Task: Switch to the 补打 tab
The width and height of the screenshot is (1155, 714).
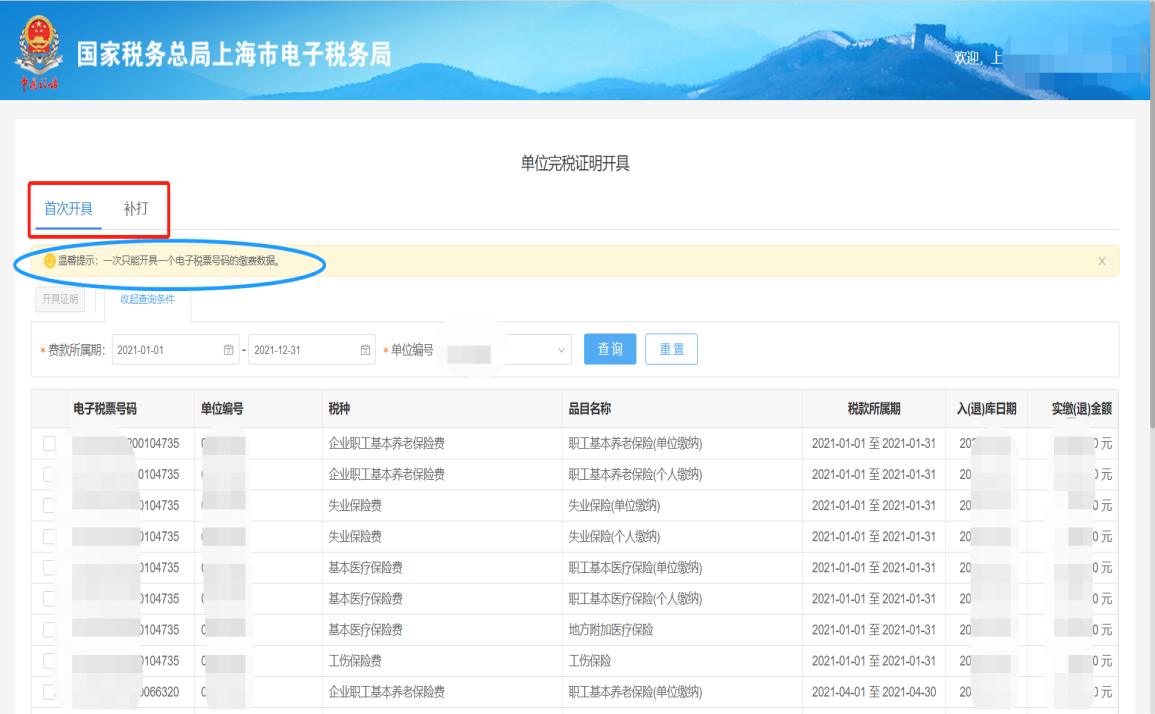Action: click(x=136, y=209)
